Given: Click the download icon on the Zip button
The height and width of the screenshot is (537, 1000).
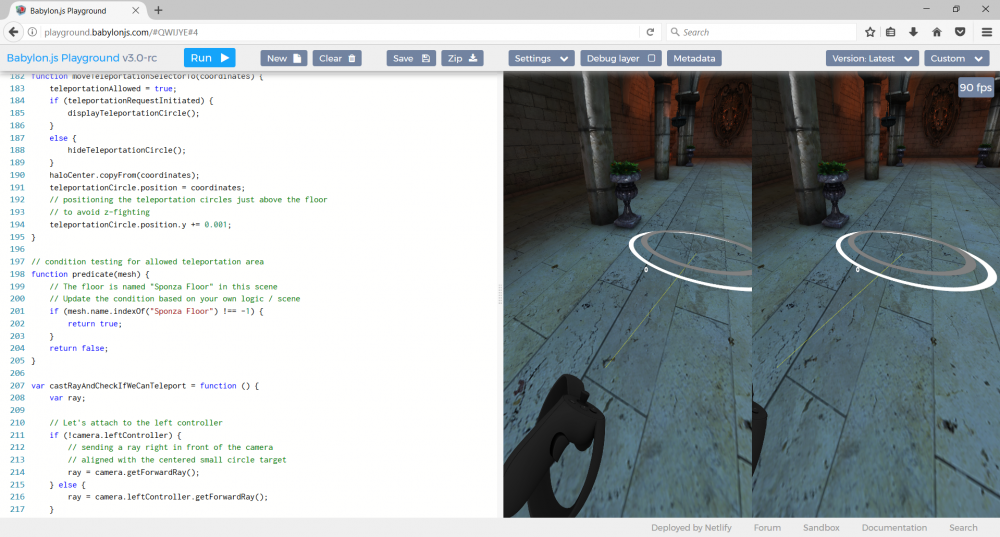Looking at the screenshot, I should (473, 58).
